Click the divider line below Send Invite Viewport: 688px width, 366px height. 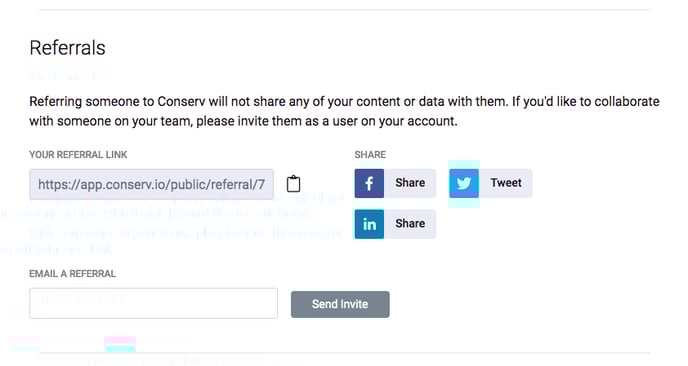coord(345,352)
